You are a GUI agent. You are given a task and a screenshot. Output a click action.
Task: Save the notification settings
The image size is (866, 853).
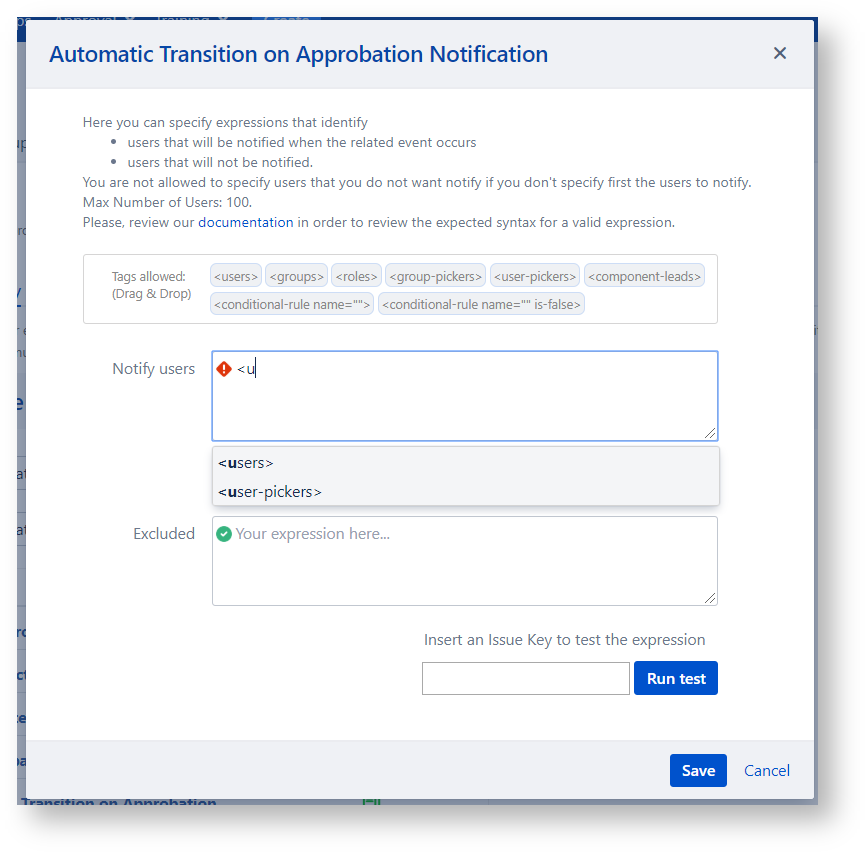pos(698,770)
